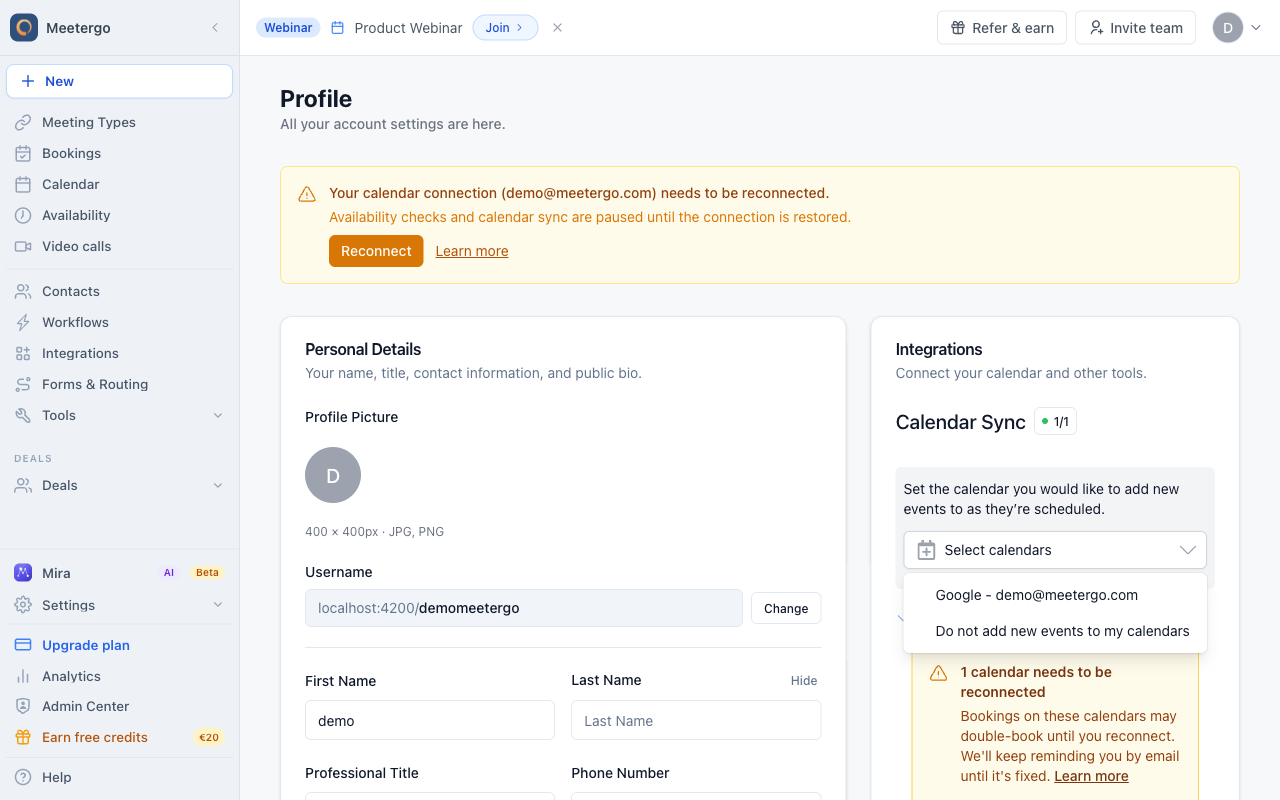
Task: Click the Settings gear icon
Action: (x=23, y=605)
